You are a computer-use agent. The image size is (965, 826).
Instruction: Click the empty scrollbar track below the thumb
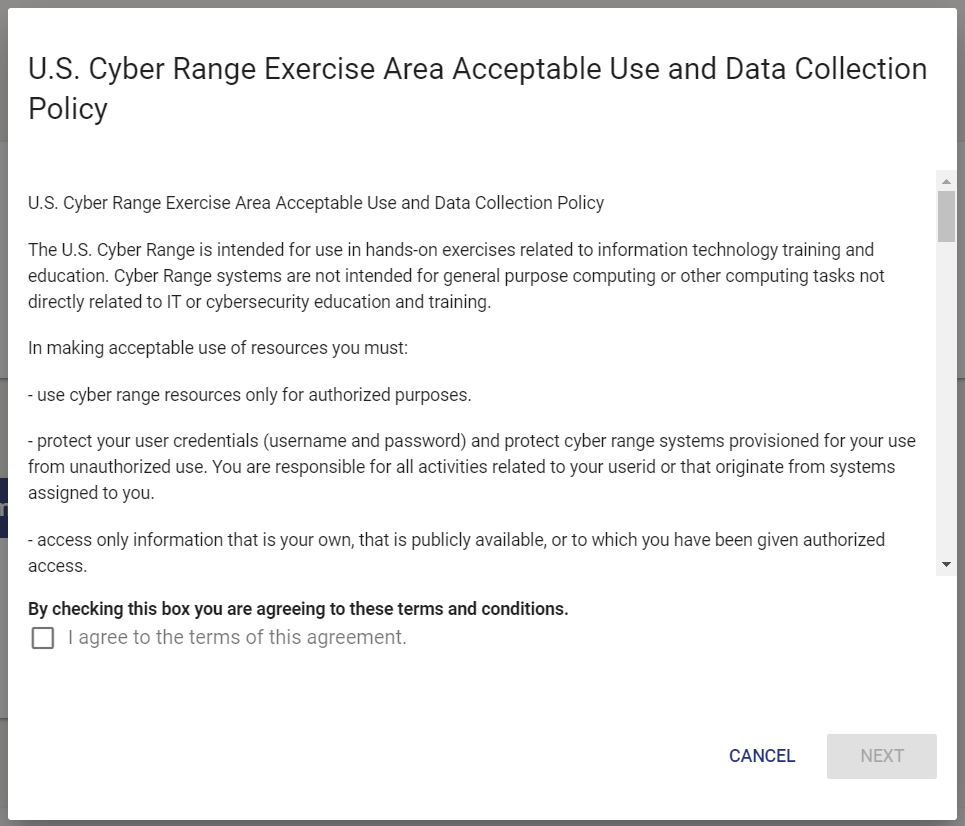(x=946, y=400)
